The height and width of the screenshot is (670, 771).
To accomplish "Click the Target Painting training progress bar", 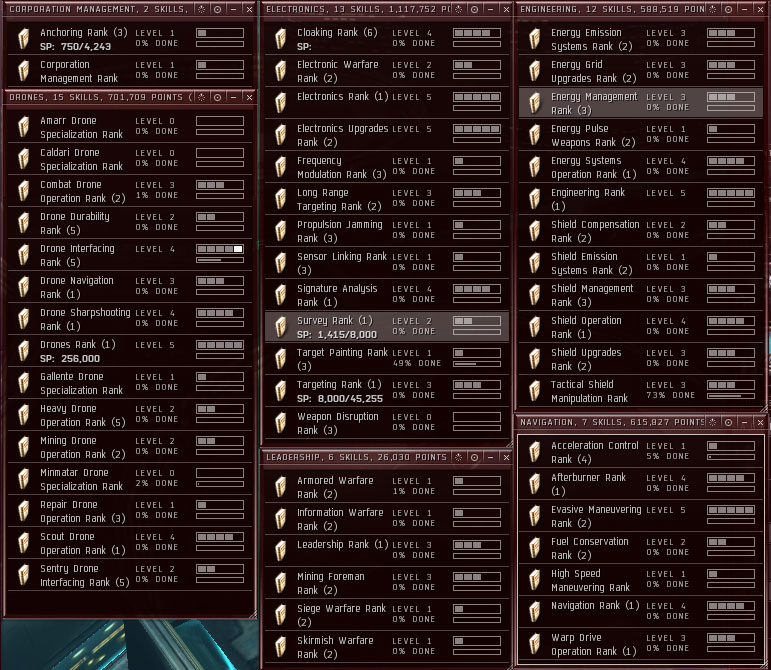I will tap(477, 364).
